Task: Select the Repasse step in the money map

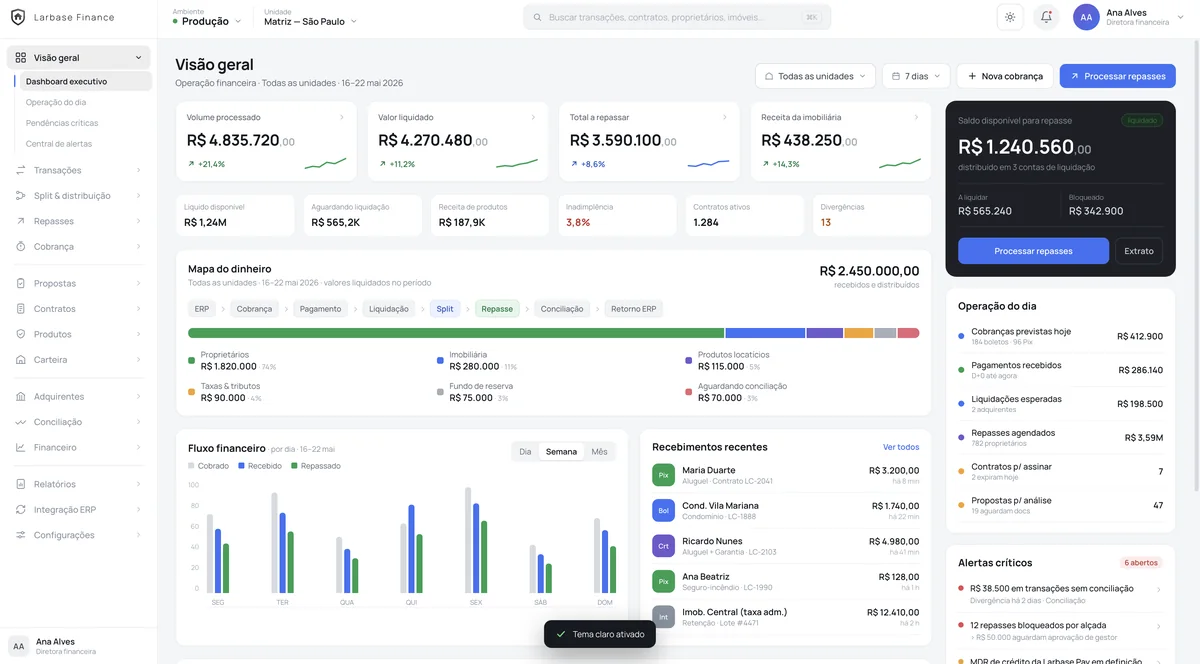Action: pos(497,309)
